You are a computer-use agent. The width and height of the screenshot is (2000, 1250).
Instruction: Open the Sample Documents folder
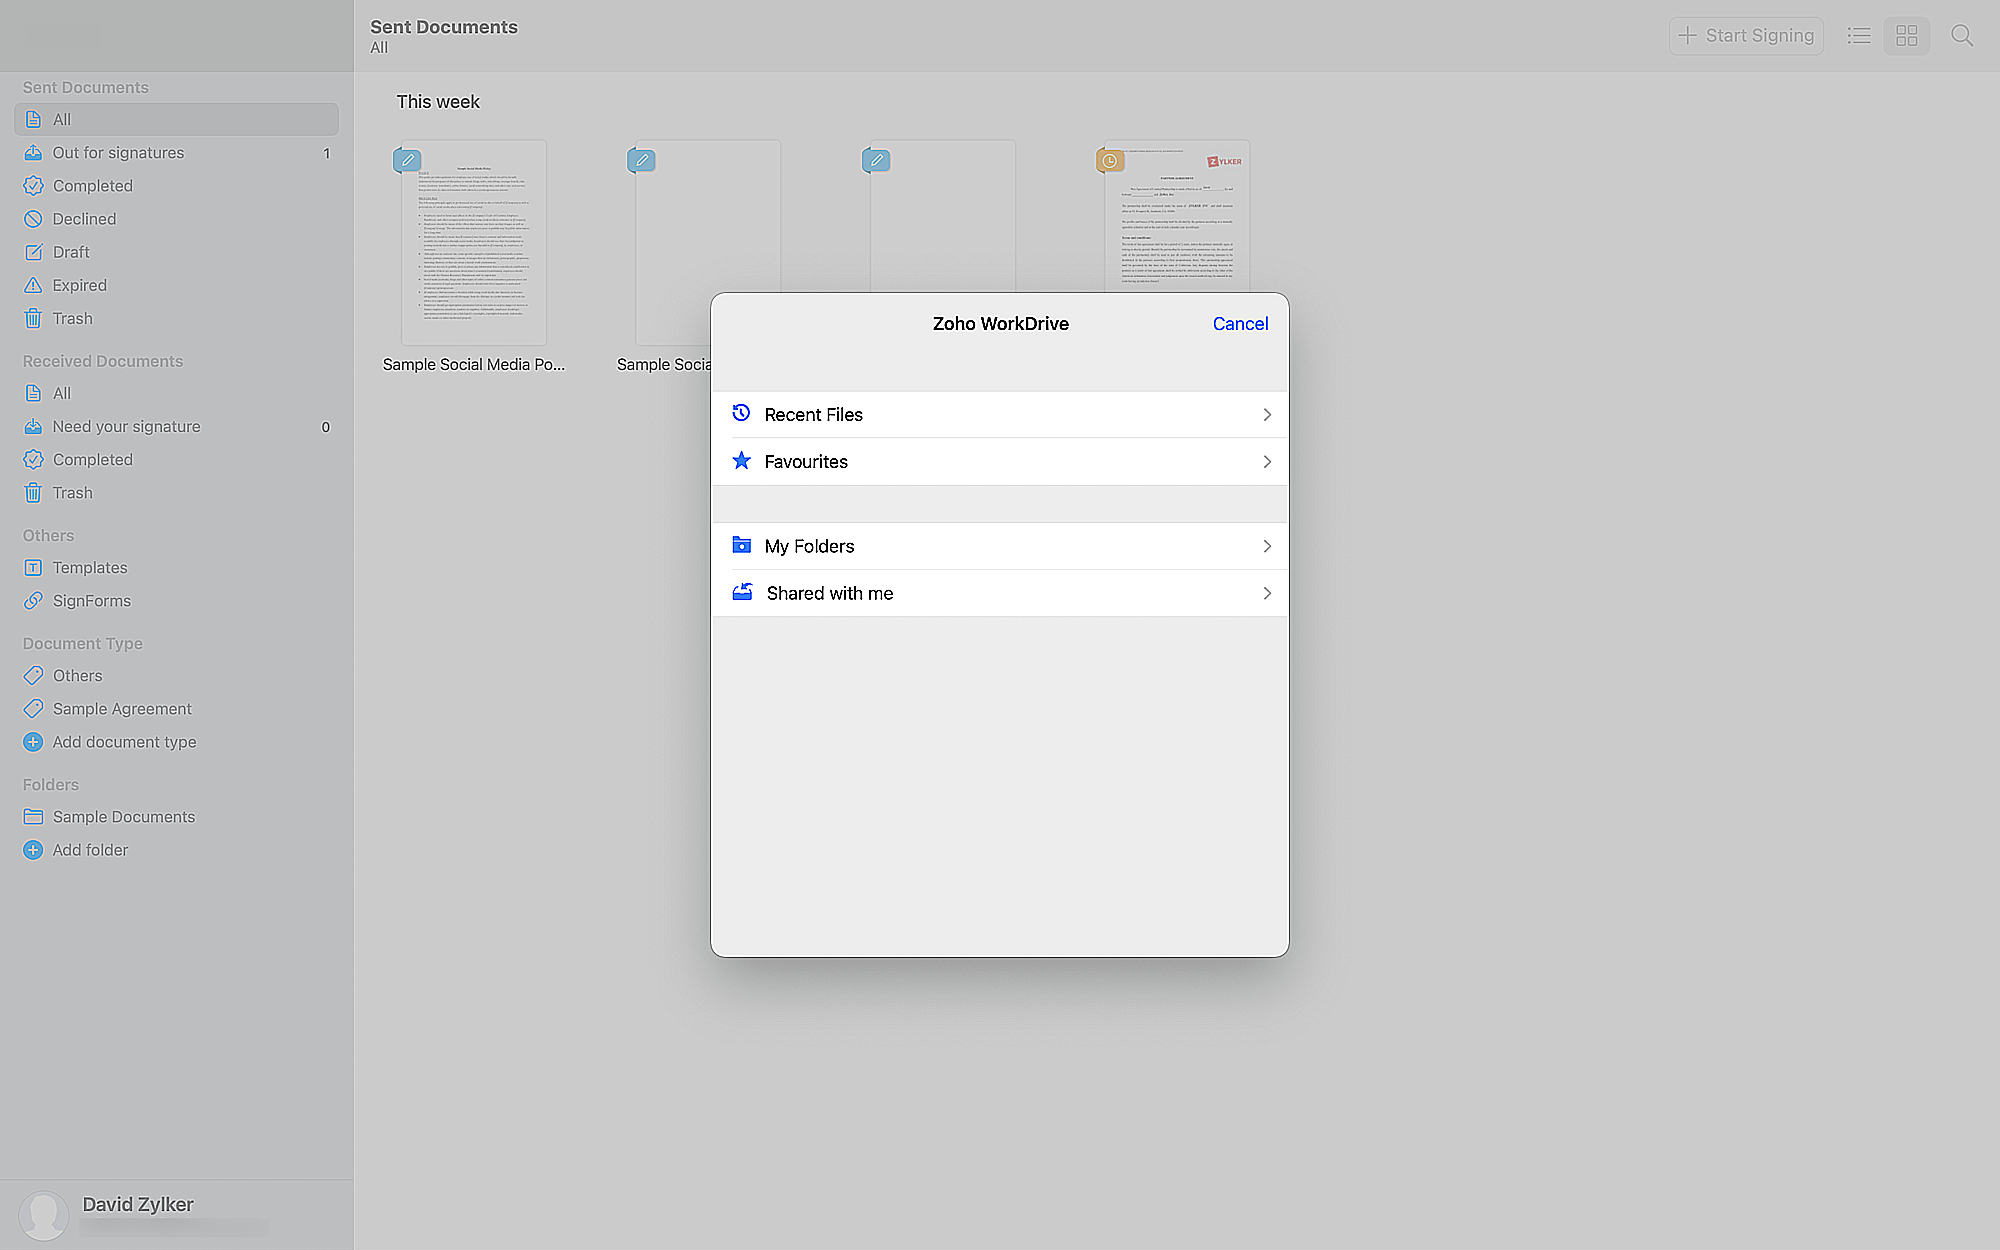pyautogui.click(x=123, y=817)
